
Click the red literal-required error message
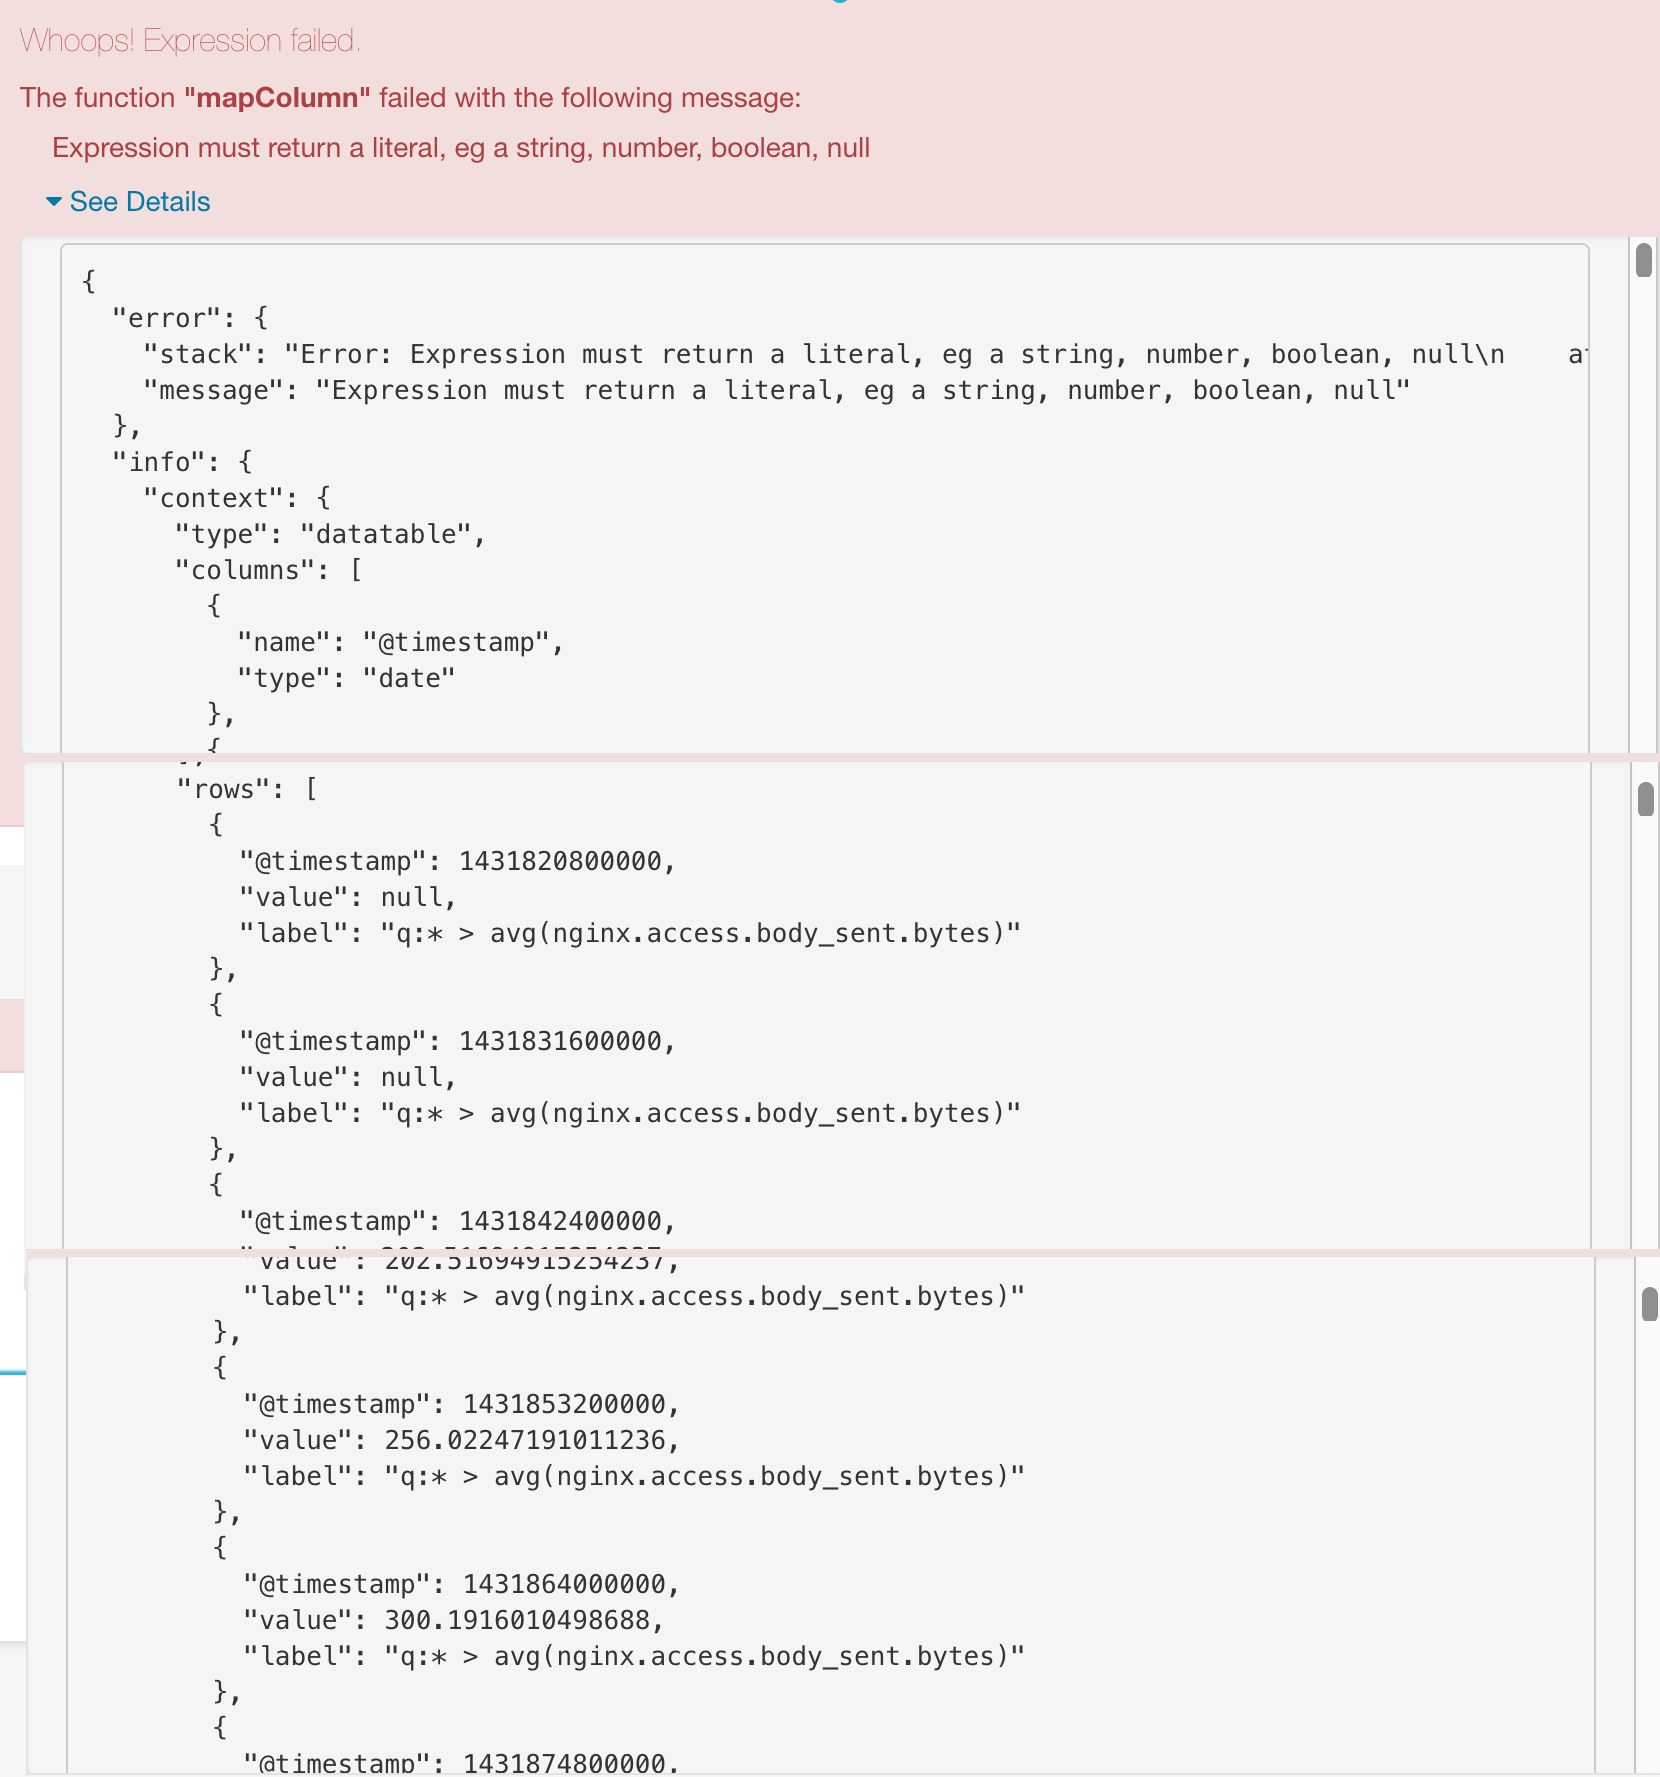[461, 148]
